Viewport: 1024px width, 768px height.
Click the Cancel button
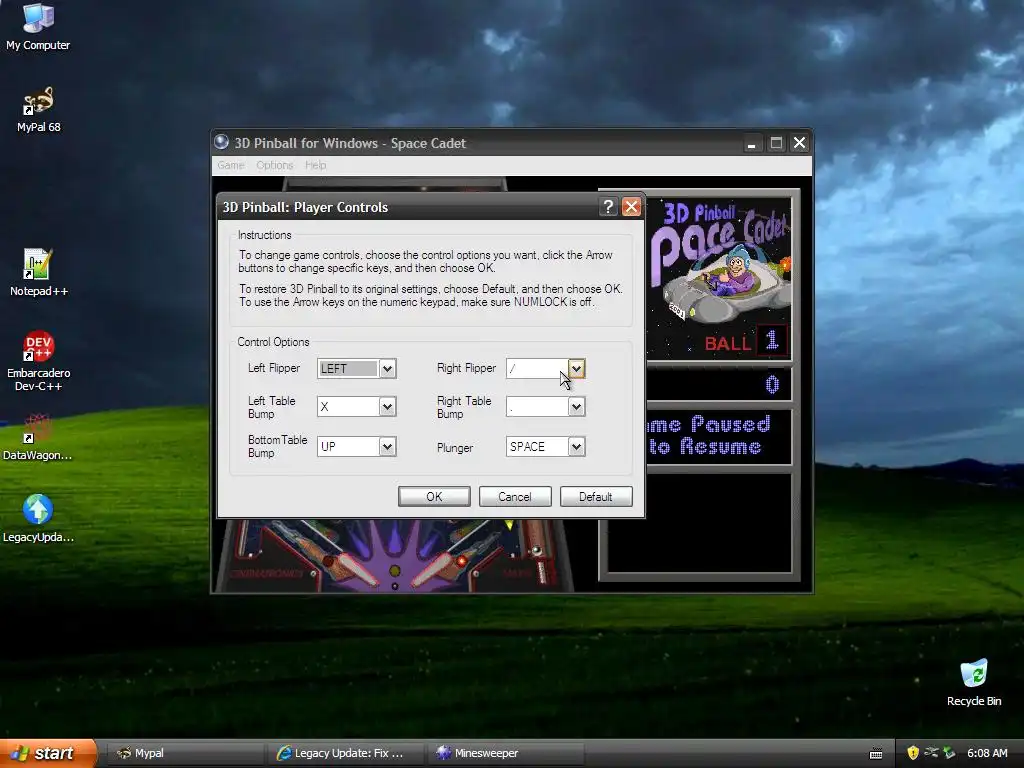click(x=515, y=496)
